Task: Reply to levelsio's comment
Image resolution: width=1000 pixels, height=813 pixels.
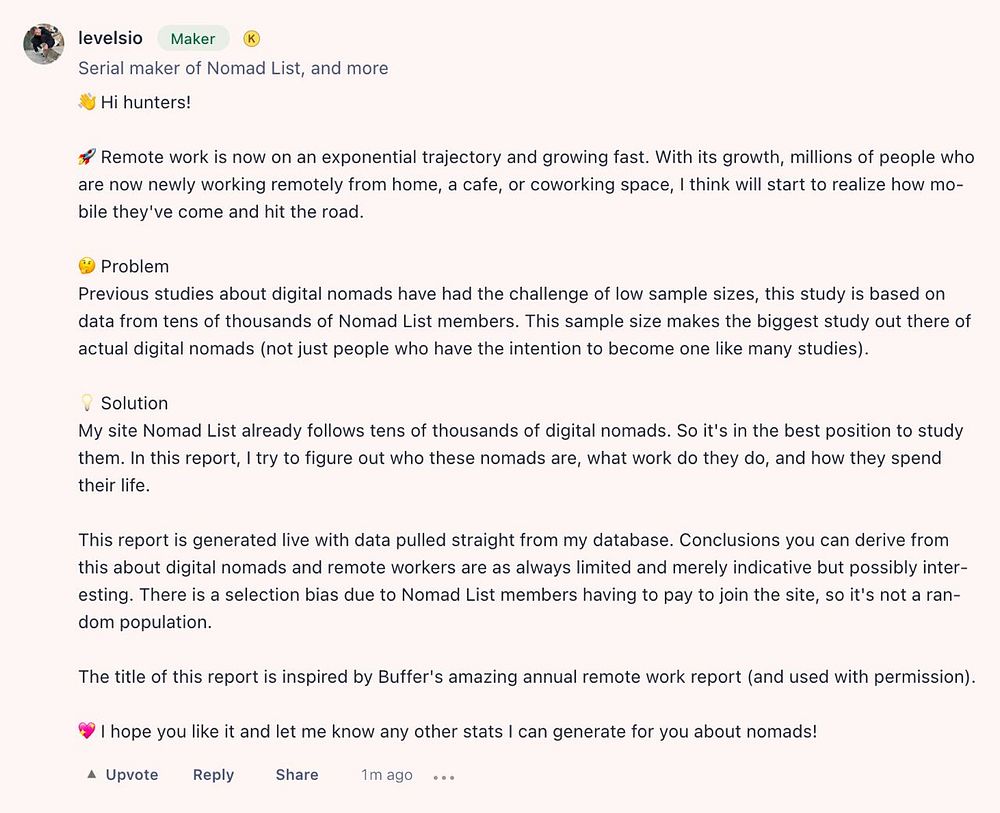Action: tap(213, 775)
